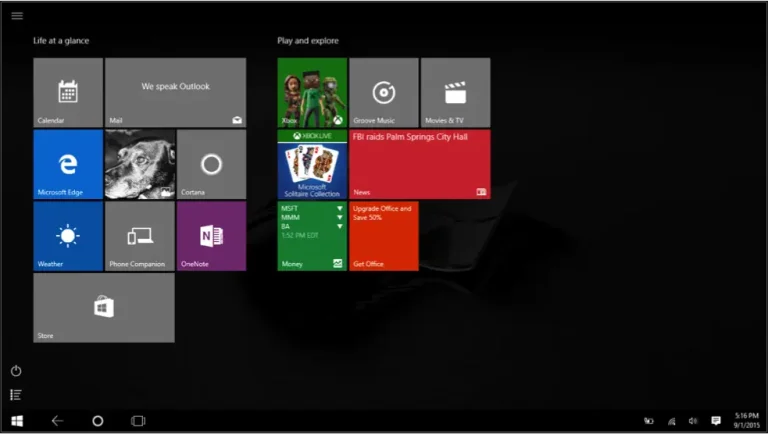768x434 pixels.
Task: Open the News tile about FBI raids
Action: coord(420,164)
